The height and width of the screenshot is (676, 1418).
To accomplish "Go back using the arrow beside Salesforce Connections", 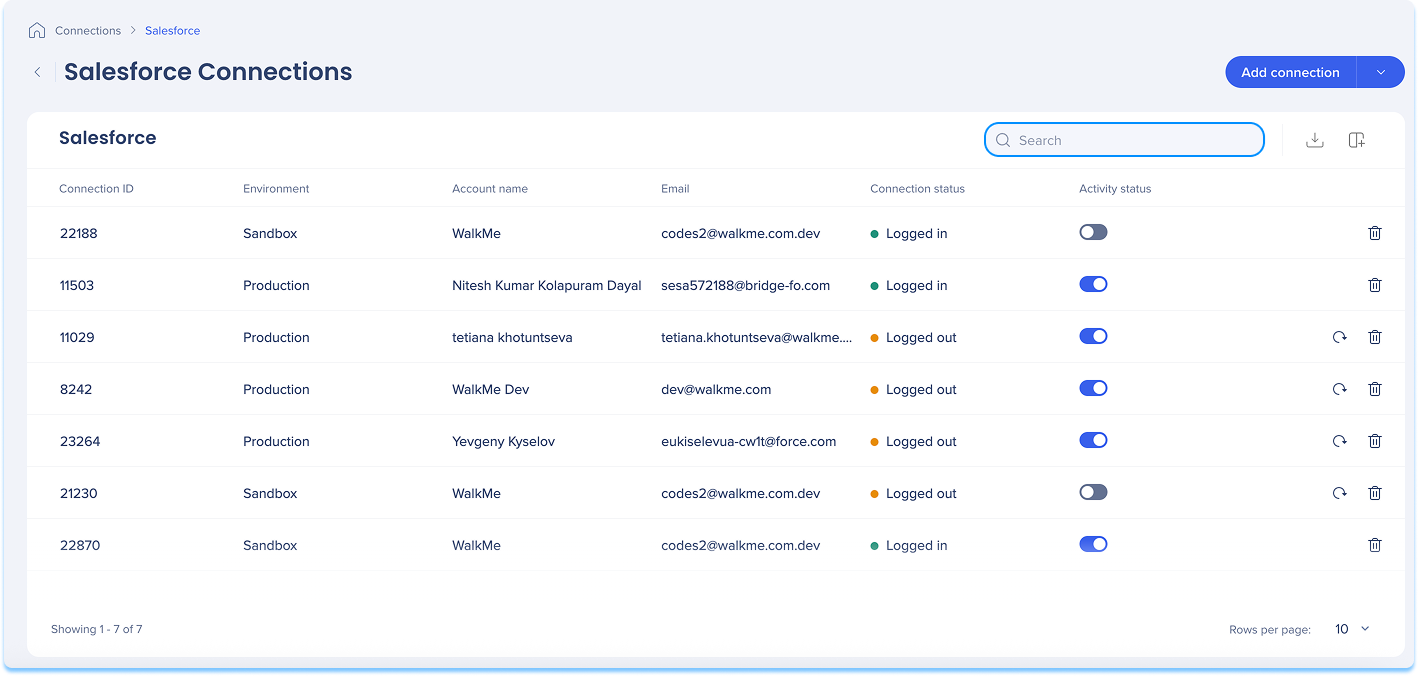I will click(37, 72).
